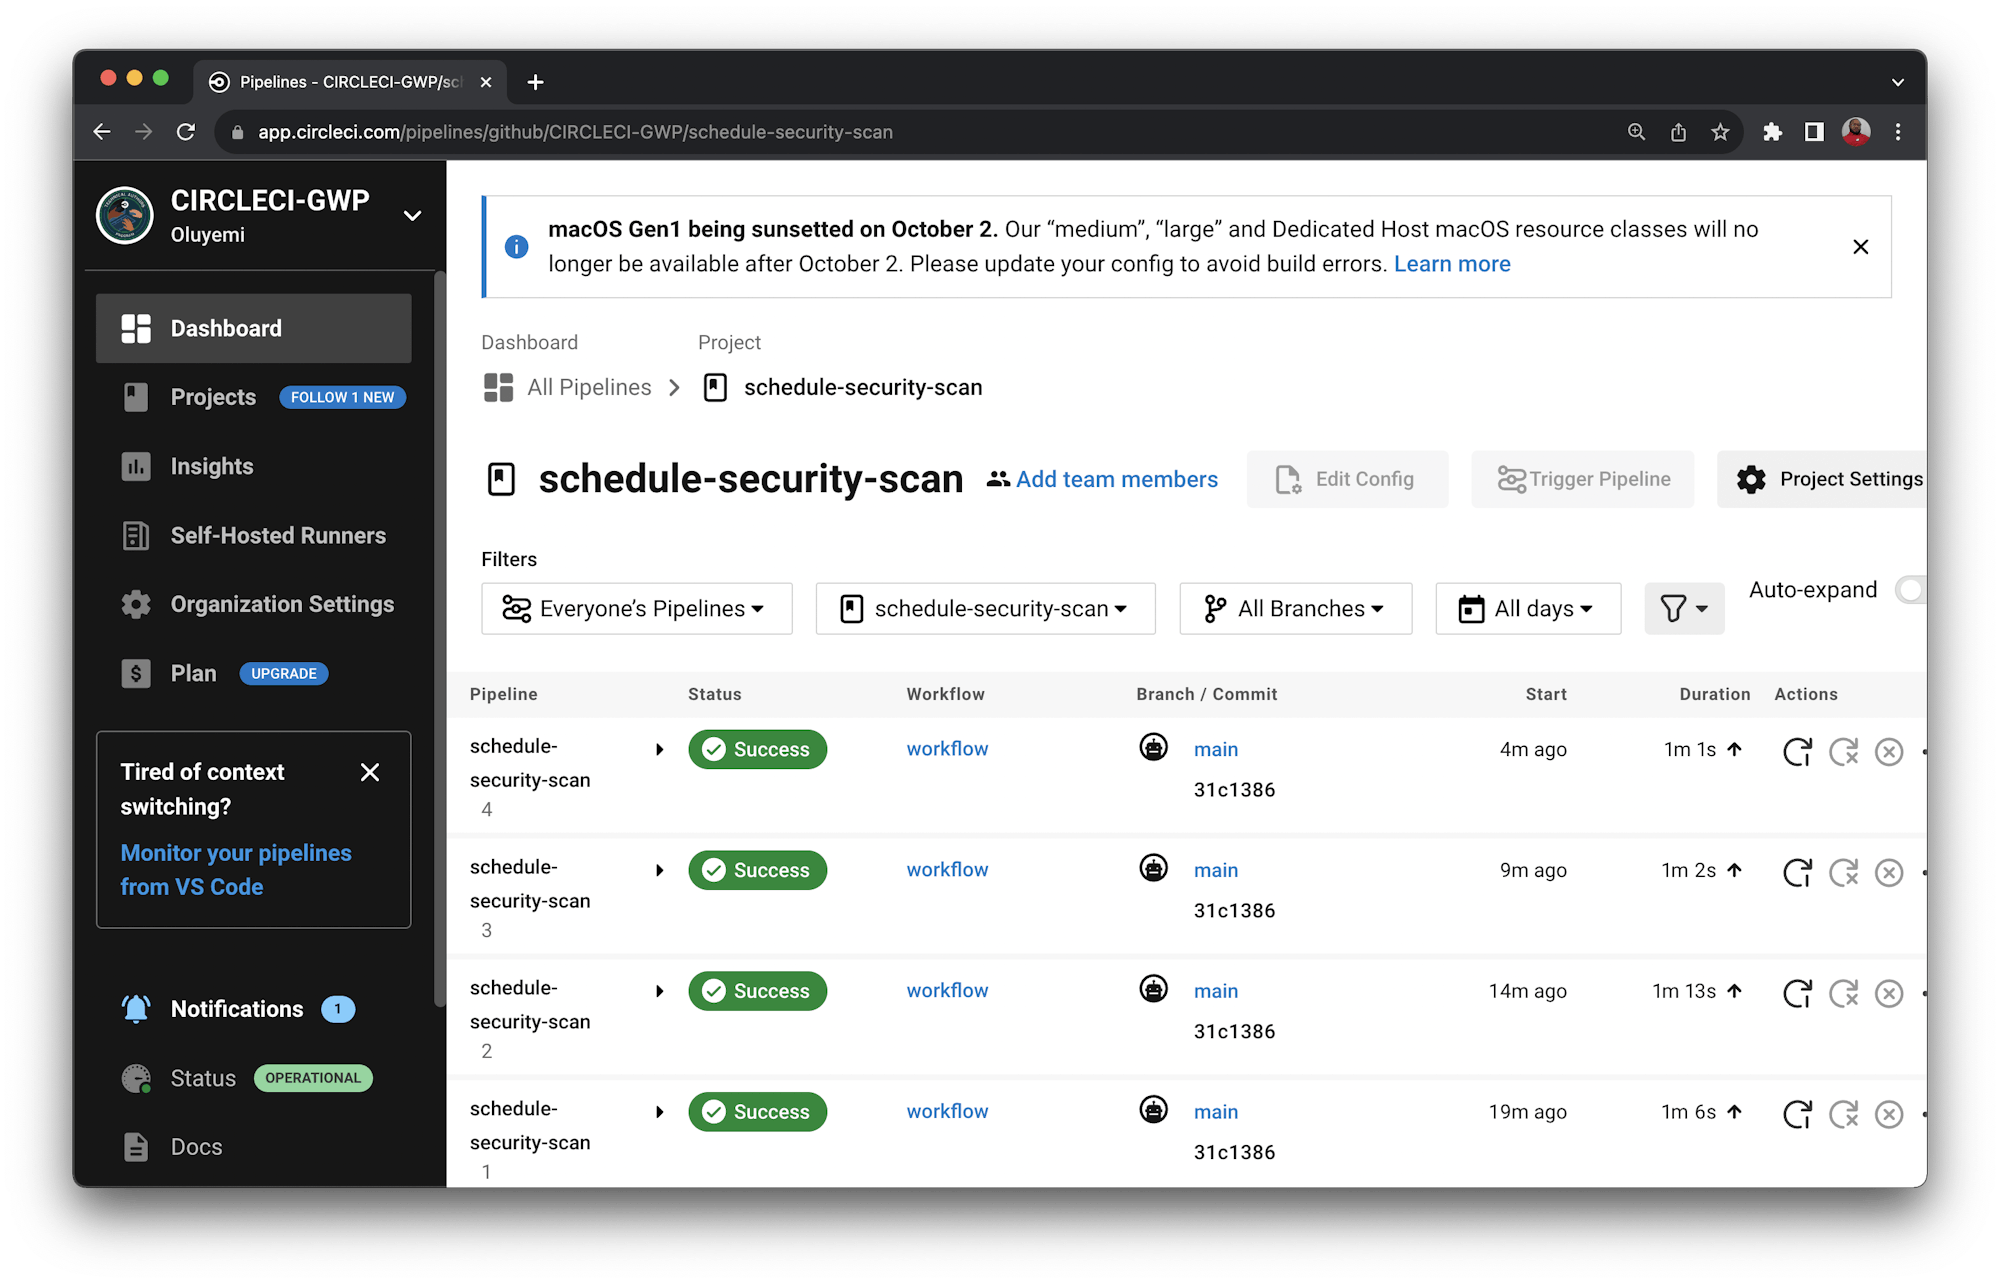
Task: Open Chrome extensions puzzle icon
Action: (x=1772, y=132)
